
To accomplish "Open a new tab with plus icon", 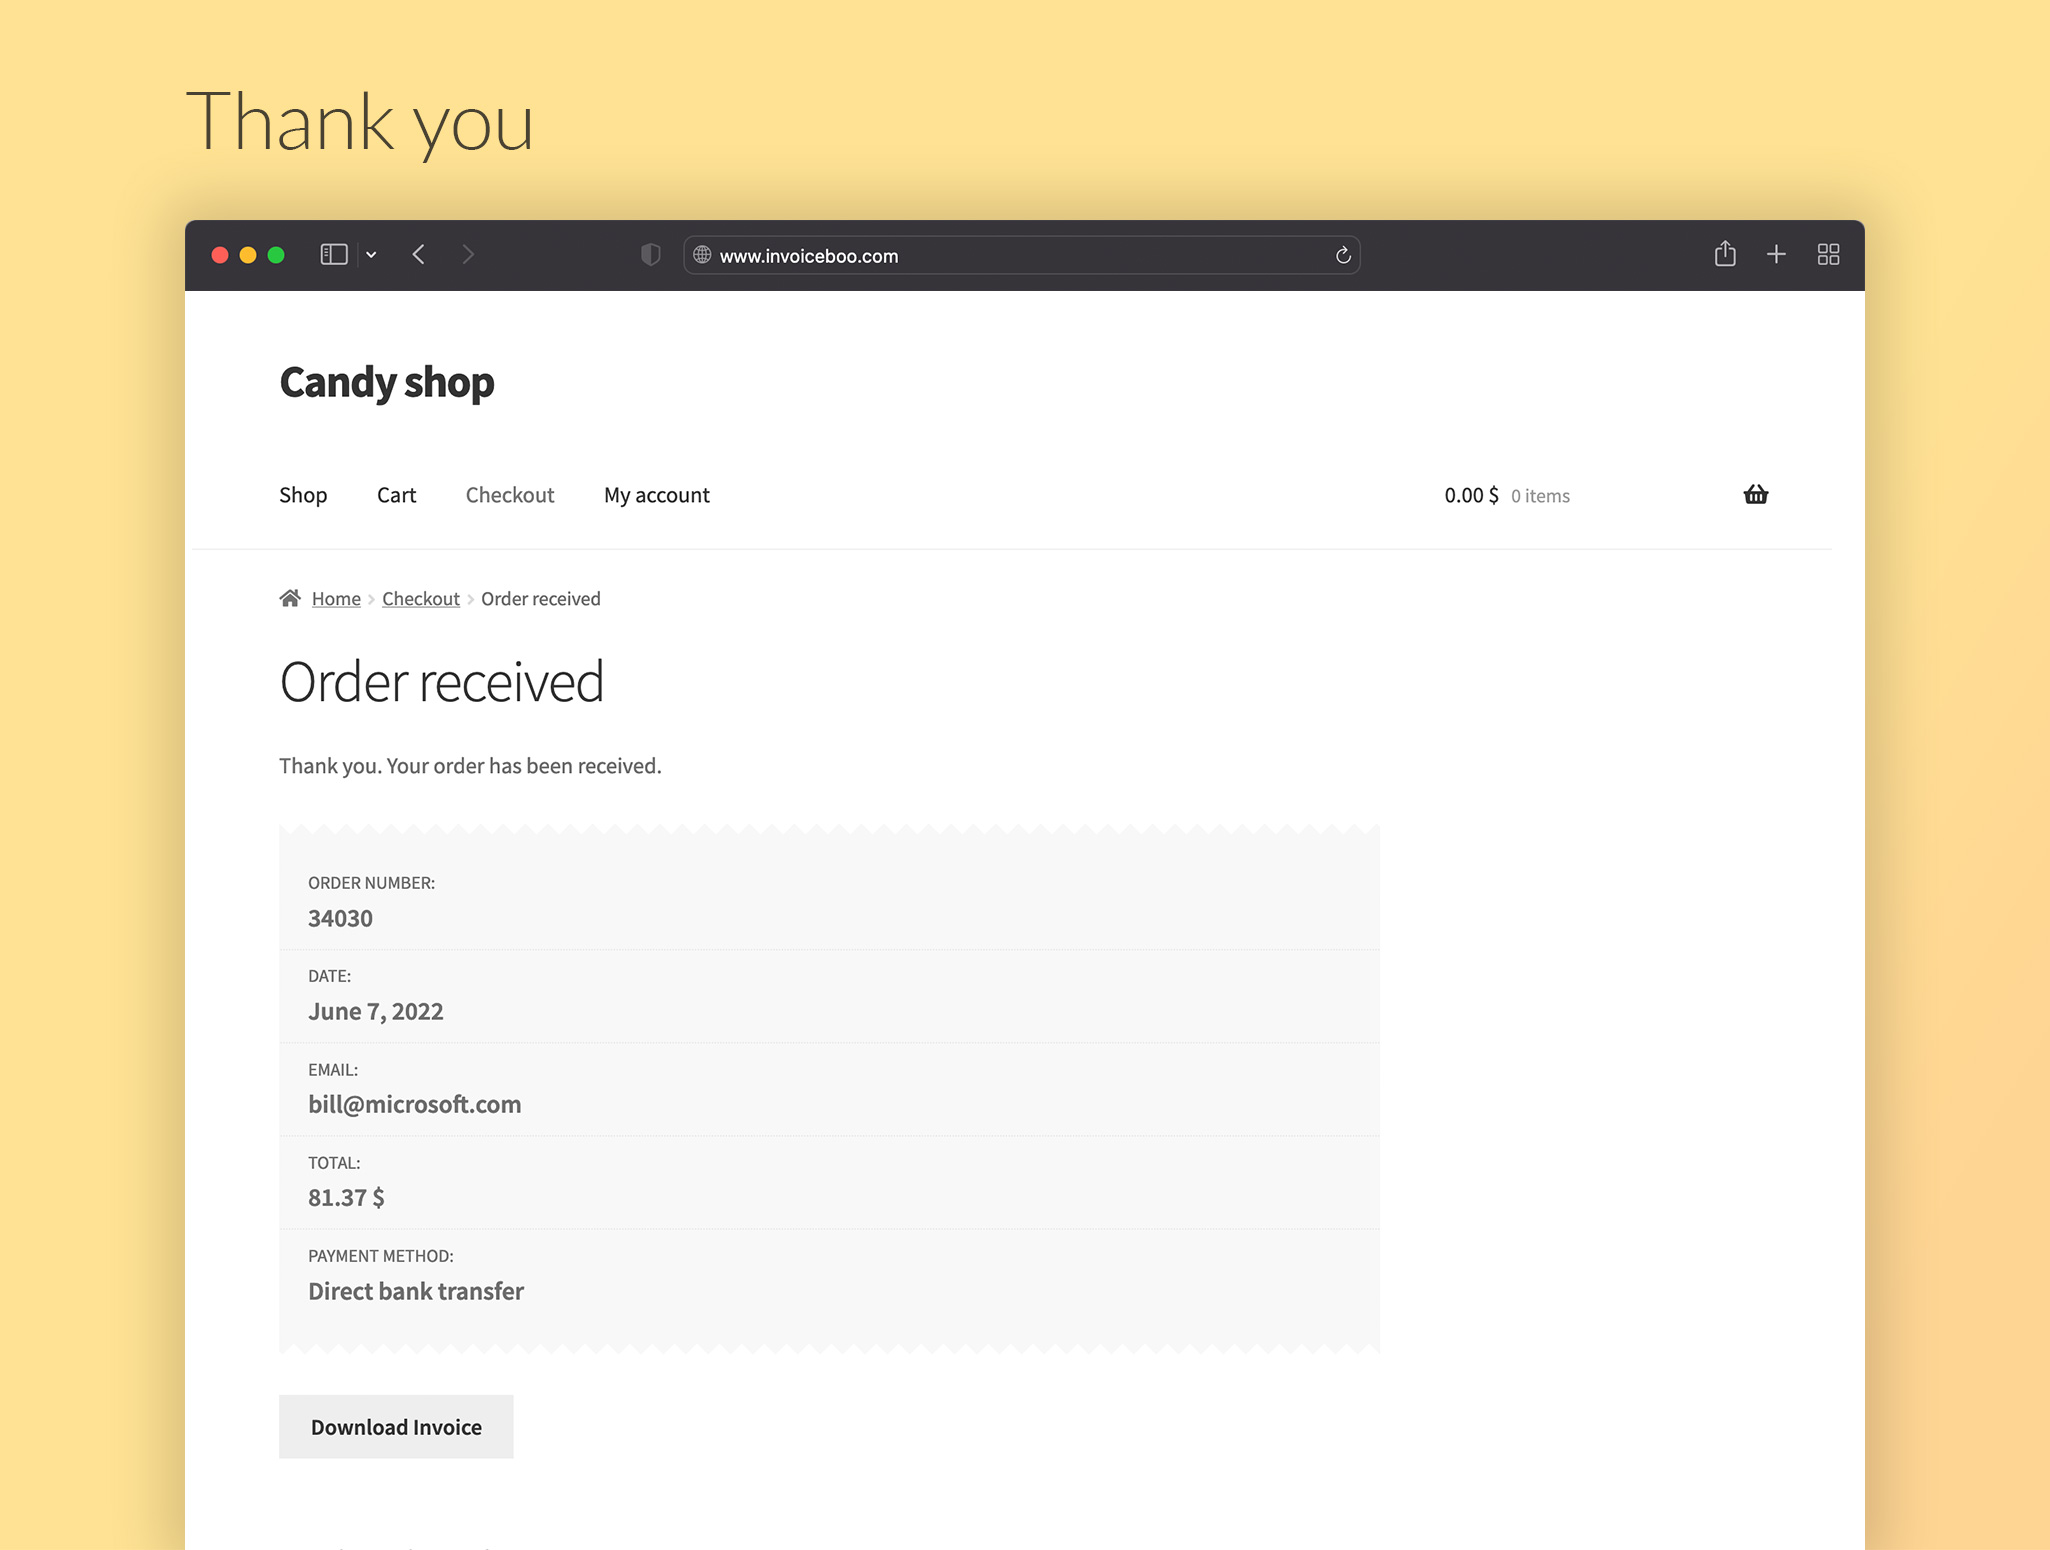I will click(x=1776, y=255).
